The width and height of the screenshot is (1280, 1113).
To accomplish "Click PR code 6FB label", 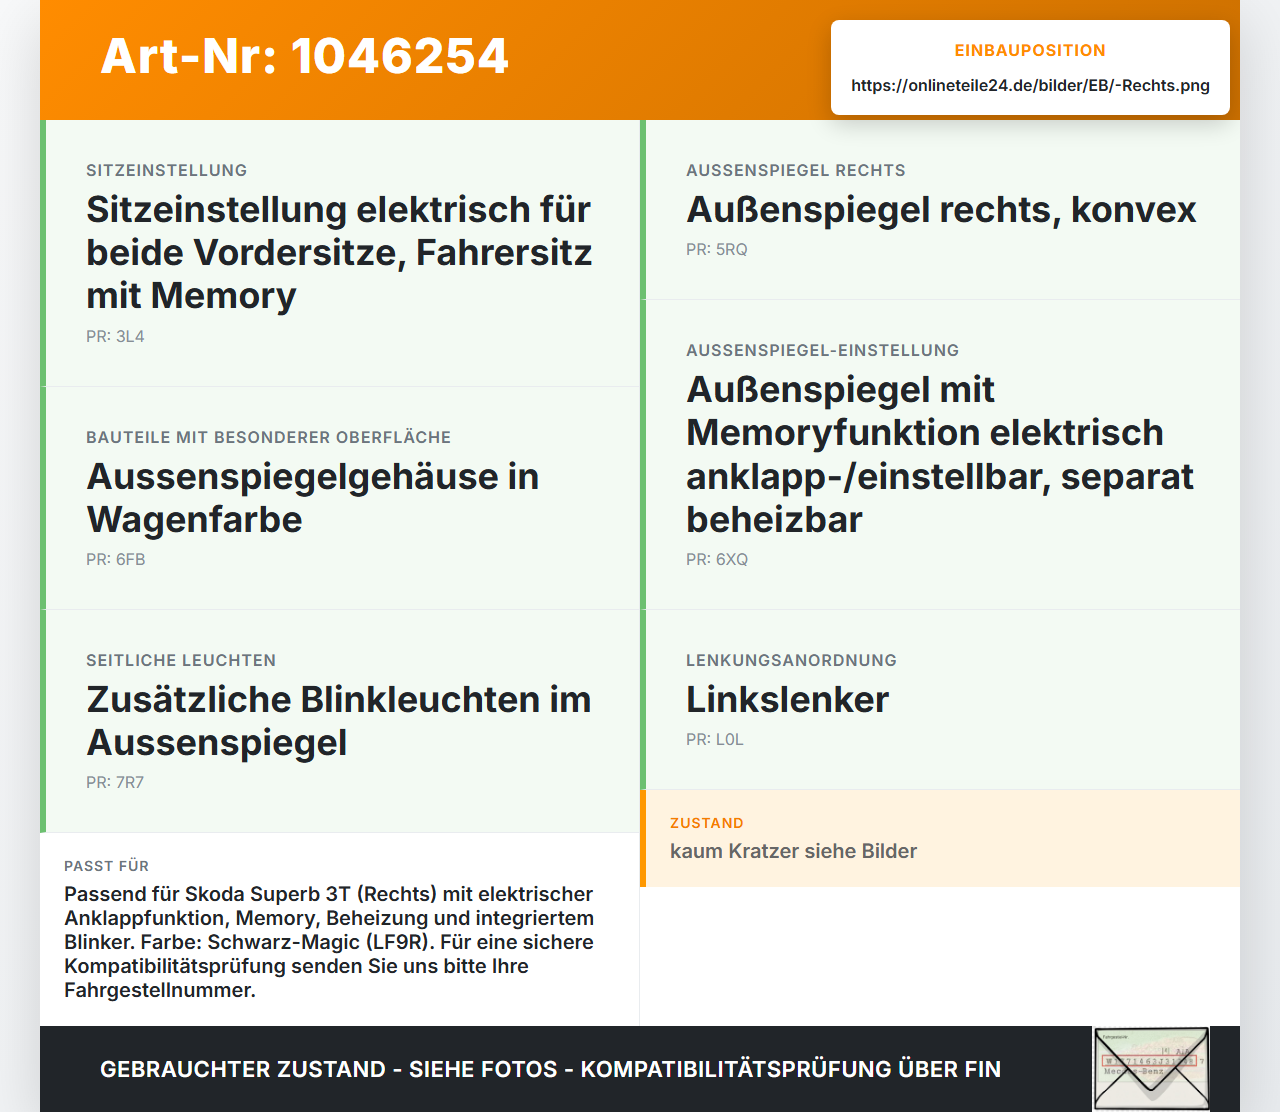I will [x=116, y=560].
